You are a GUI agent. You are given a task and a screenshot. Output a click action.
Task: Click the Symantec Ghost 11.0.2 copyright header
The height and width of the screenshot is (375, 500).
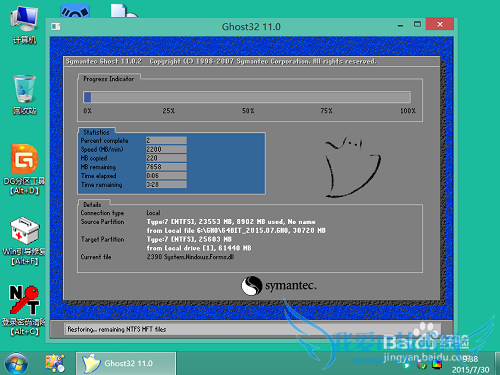[221, 61]
